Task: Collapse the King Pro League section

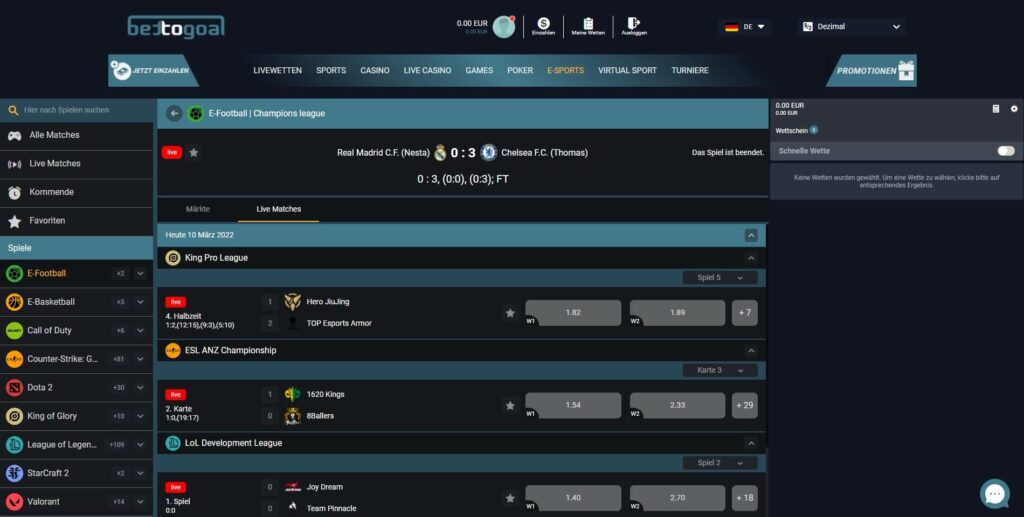Action: 751,258
